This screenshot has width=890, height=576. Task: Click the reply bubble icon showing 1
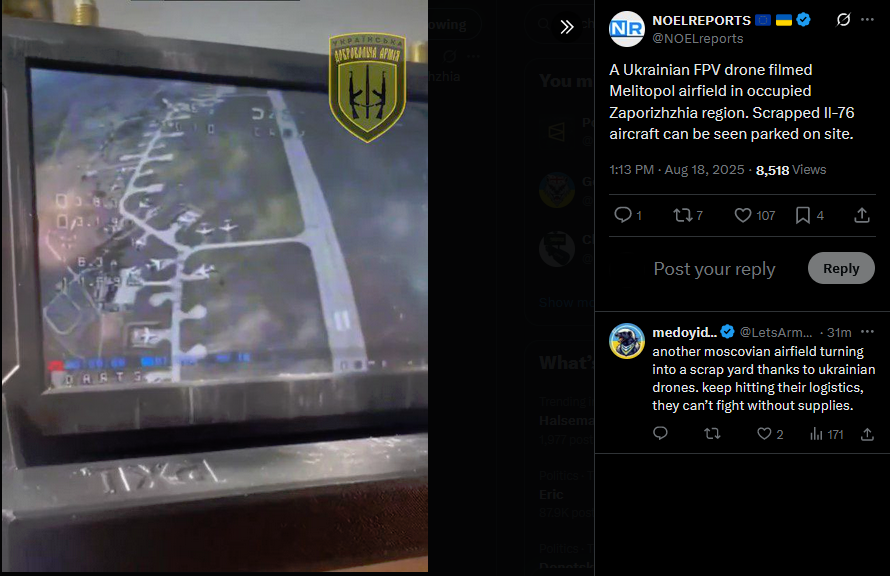click(628, 215)
